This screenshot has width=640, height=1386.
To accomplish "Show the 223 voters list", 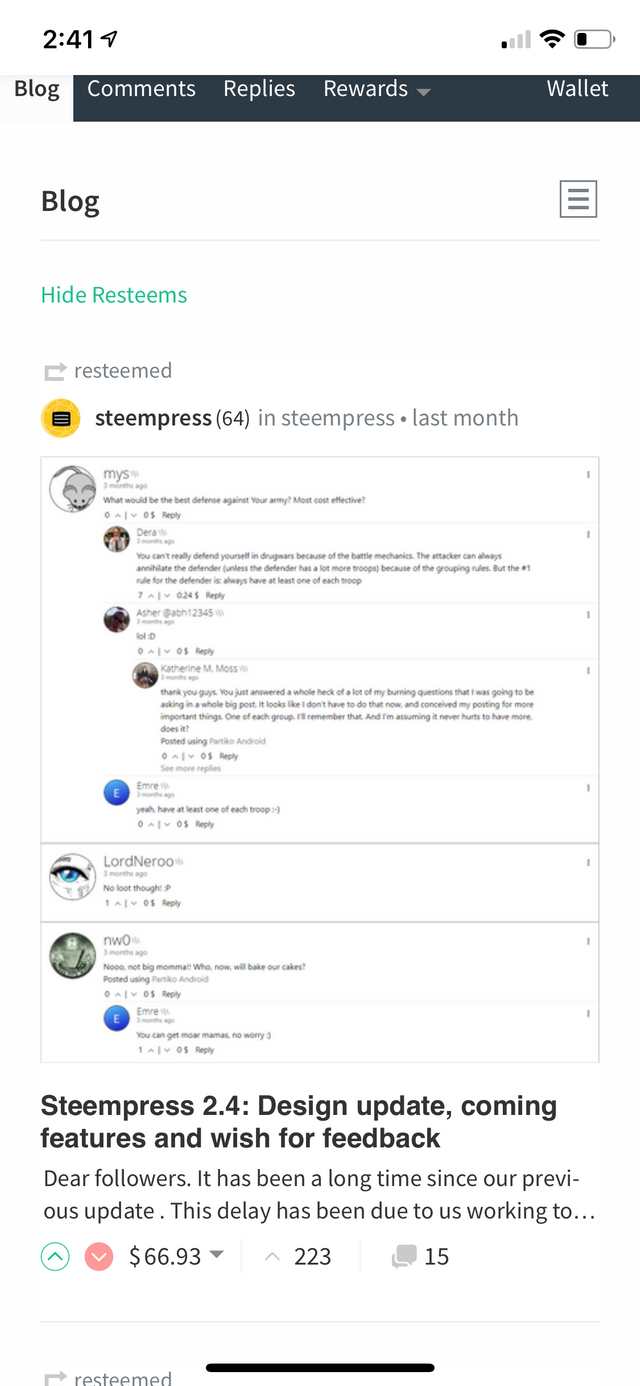I will [312, 1257].
